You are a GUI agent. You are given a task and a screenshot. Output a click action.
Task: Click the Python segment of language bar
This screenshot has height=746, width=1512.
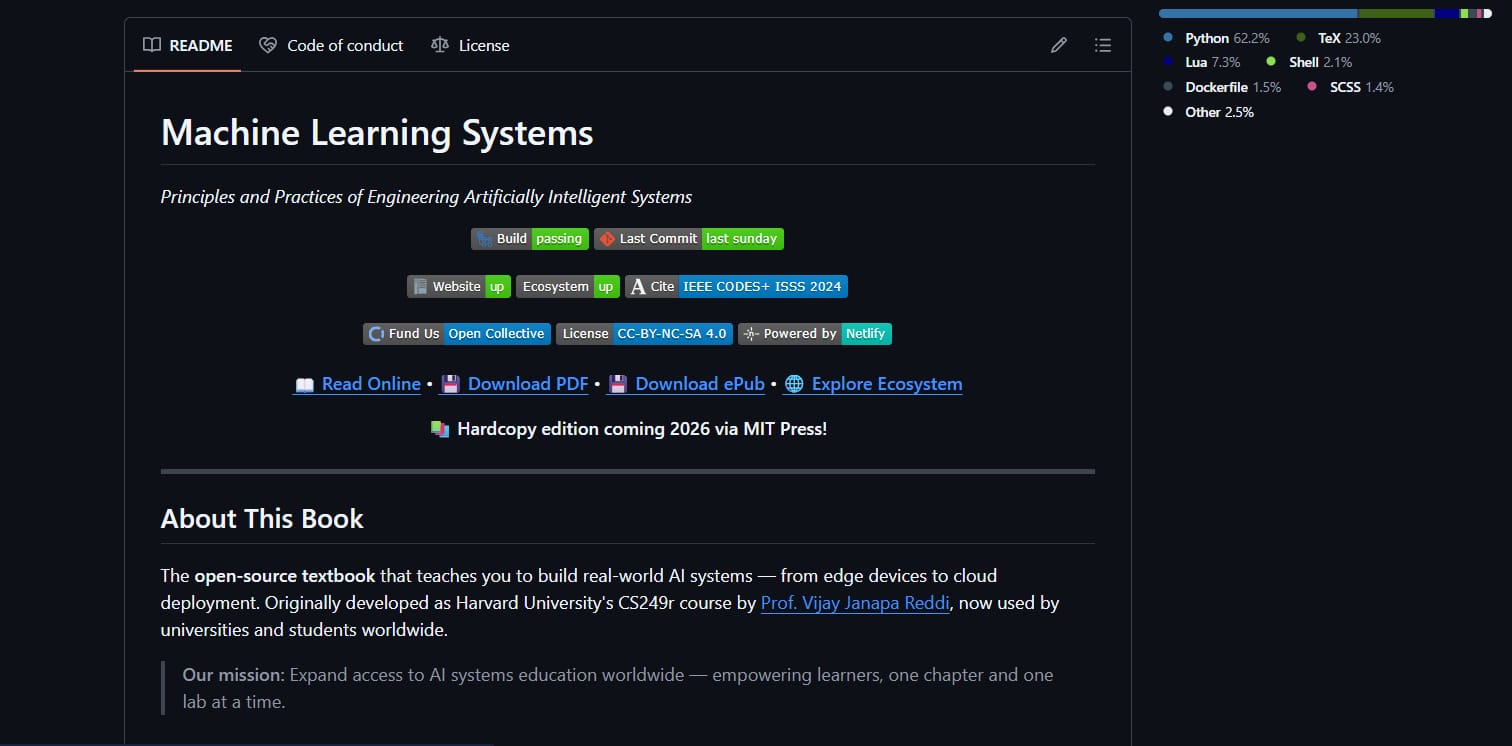[x=1257, y=13]
